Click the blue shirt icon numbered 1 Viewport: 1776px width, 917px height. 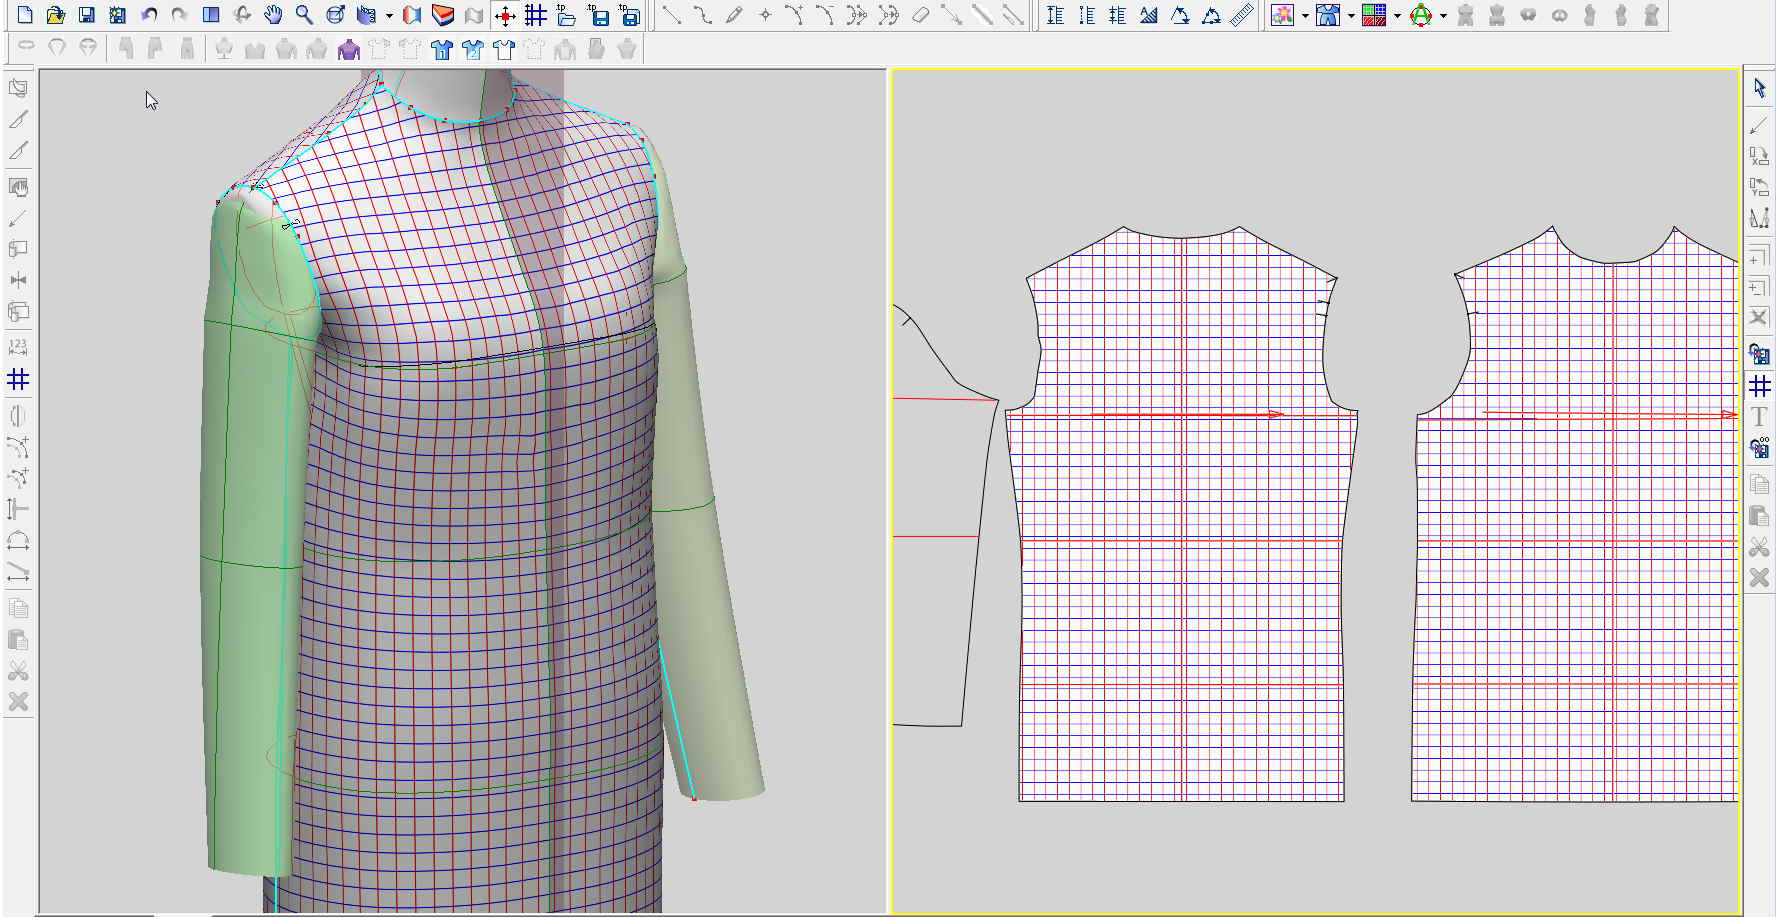(442, 49)
